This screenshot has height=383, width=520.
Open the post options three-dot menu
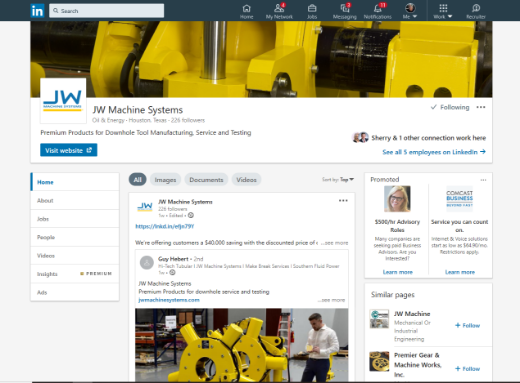343,201
